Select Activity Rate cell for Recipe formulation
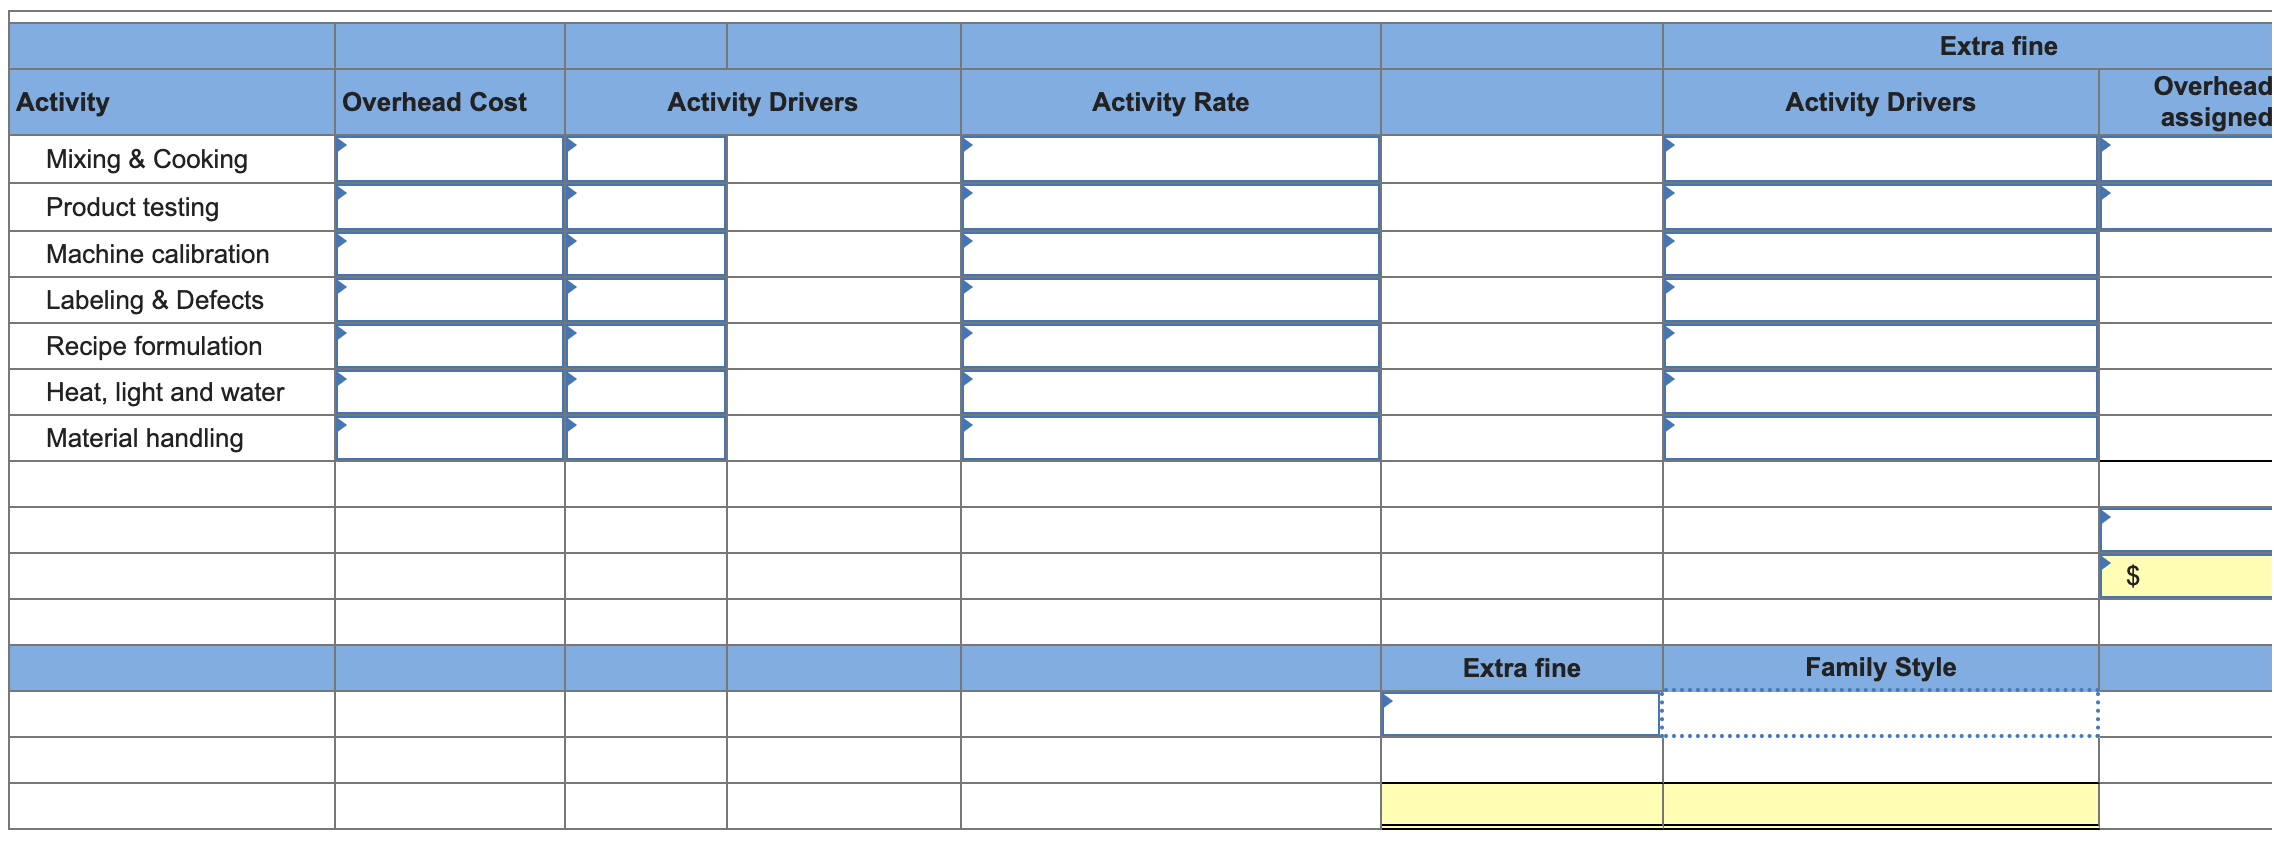Image resolution: width=2274 pixels, height=846 pixels. pos(1171,346)
